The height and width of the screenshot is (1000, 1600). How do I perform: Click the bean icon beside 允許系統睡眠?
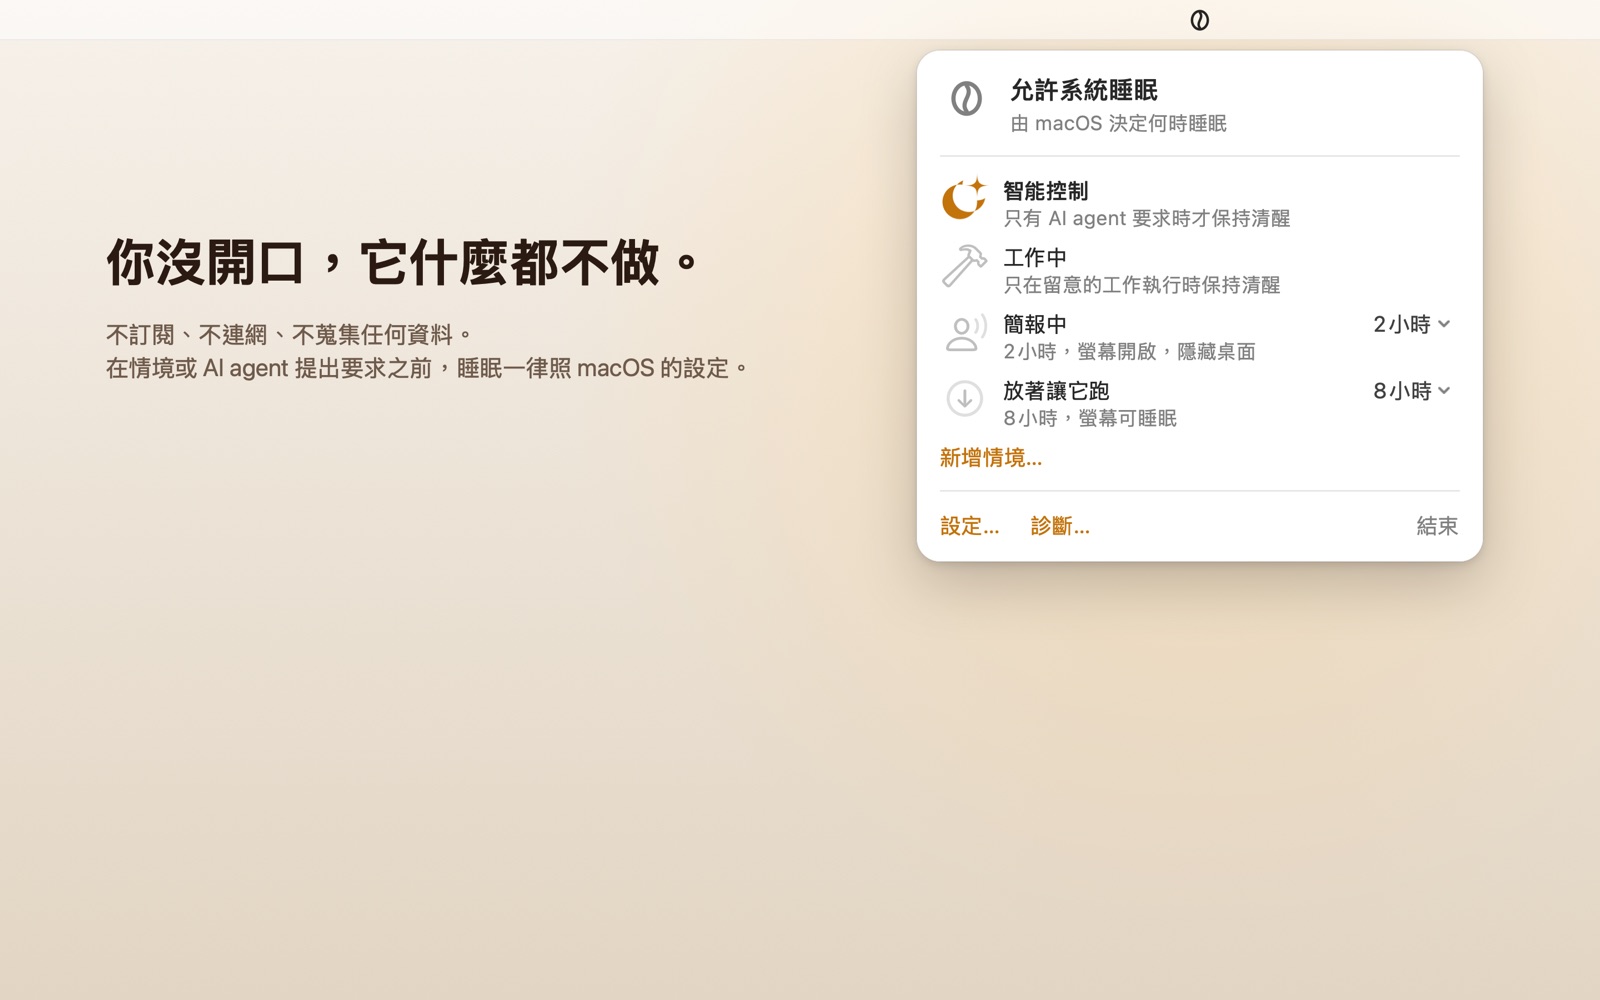point(966,99)
